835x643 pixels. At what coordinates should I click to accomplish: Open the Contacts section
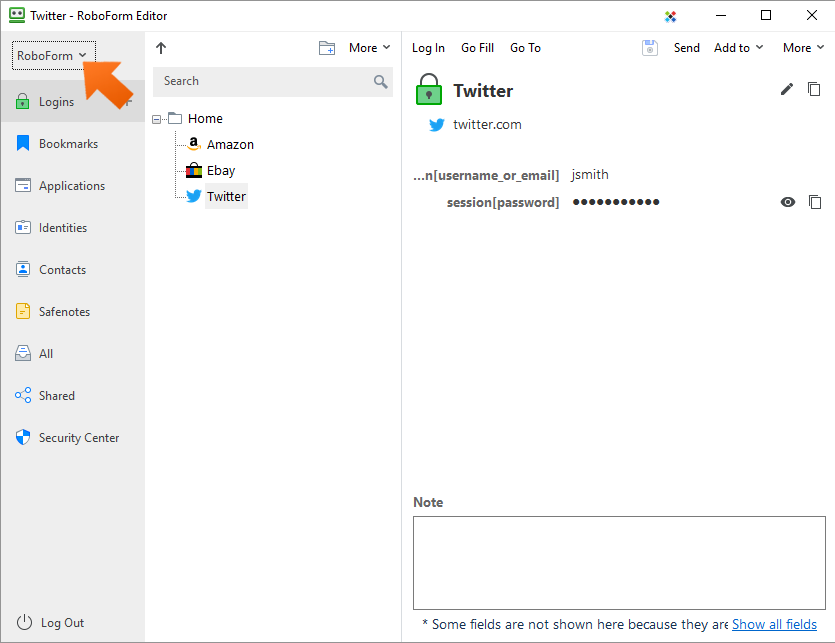(x=72, y=270)
